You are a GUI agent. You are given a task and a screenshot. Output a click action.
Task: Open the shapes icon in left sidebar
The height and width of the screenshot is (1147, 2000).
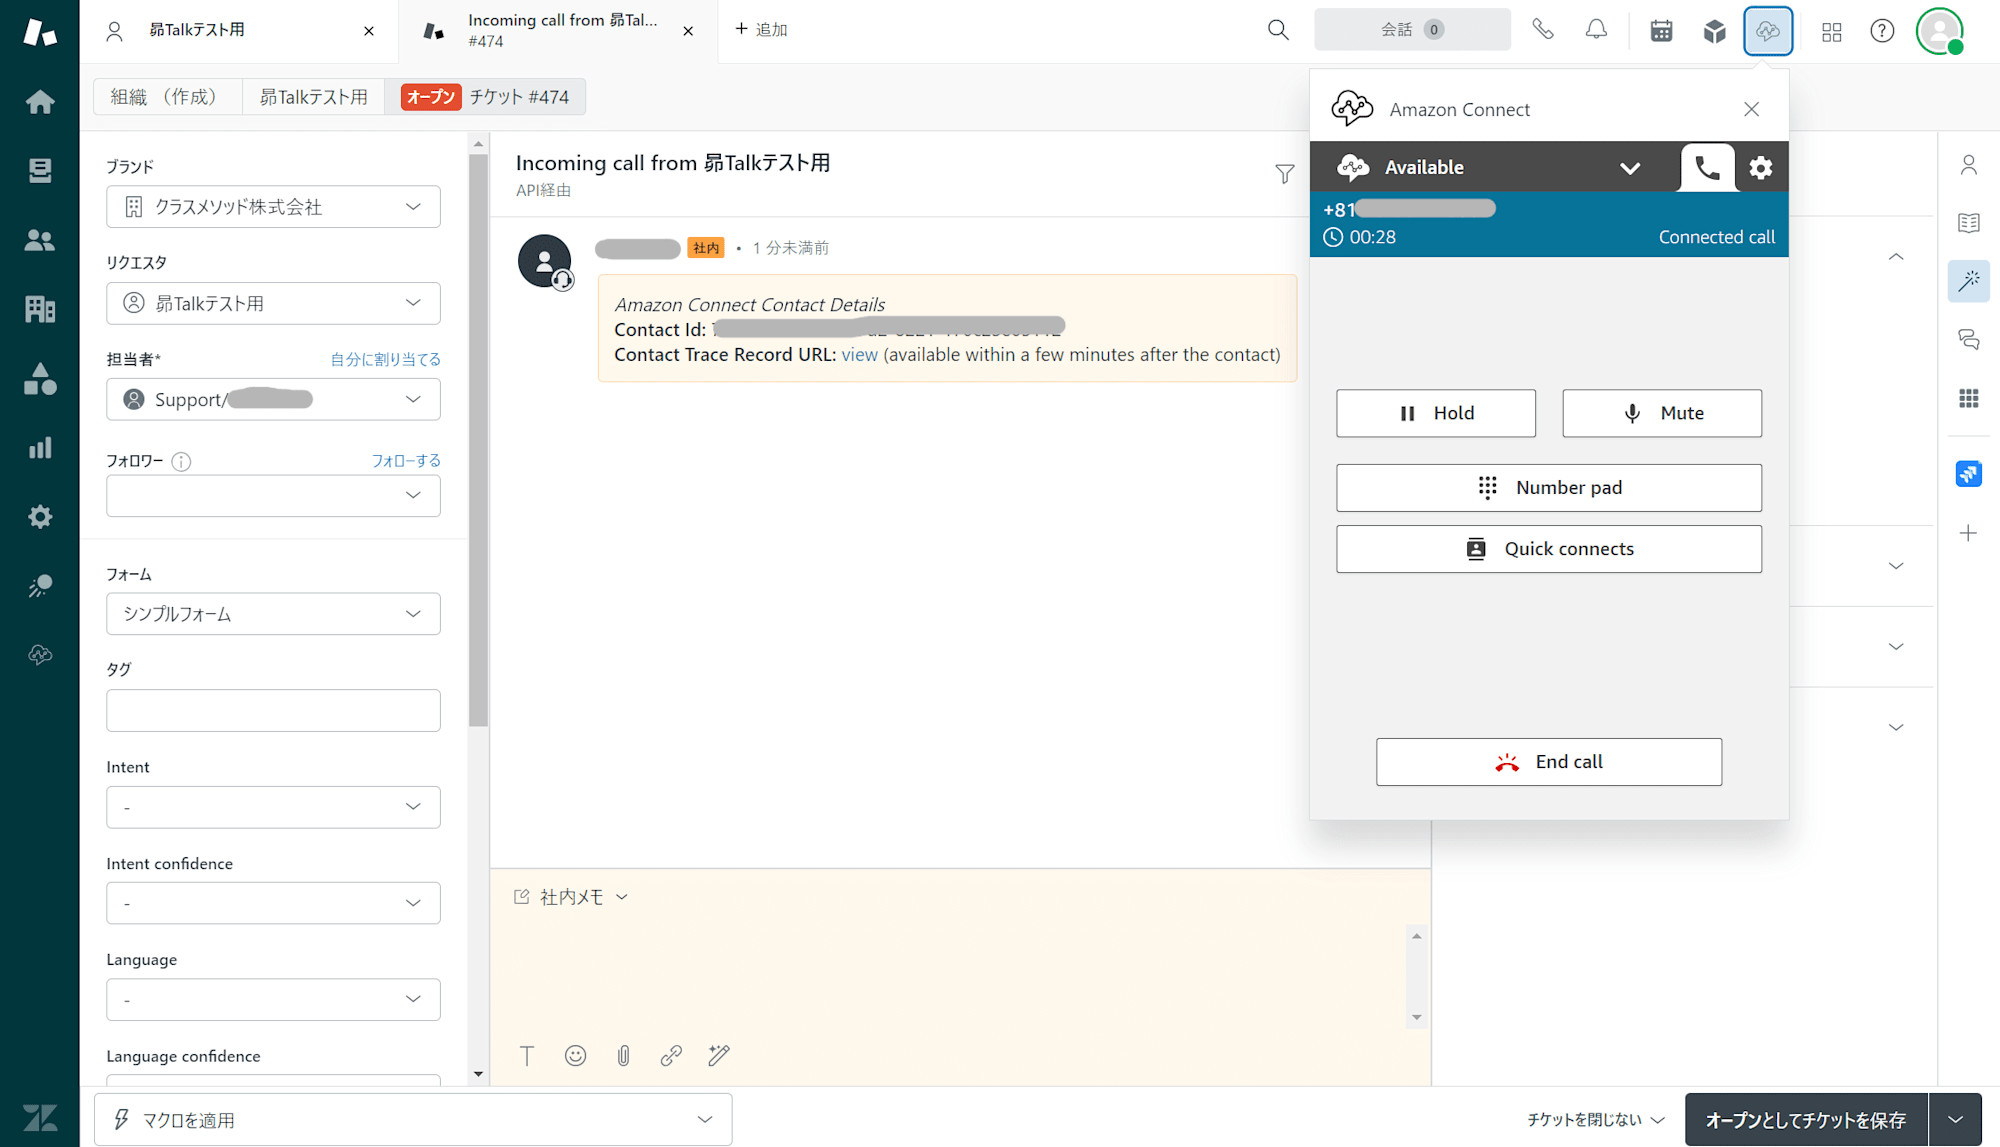click(40, 378)
